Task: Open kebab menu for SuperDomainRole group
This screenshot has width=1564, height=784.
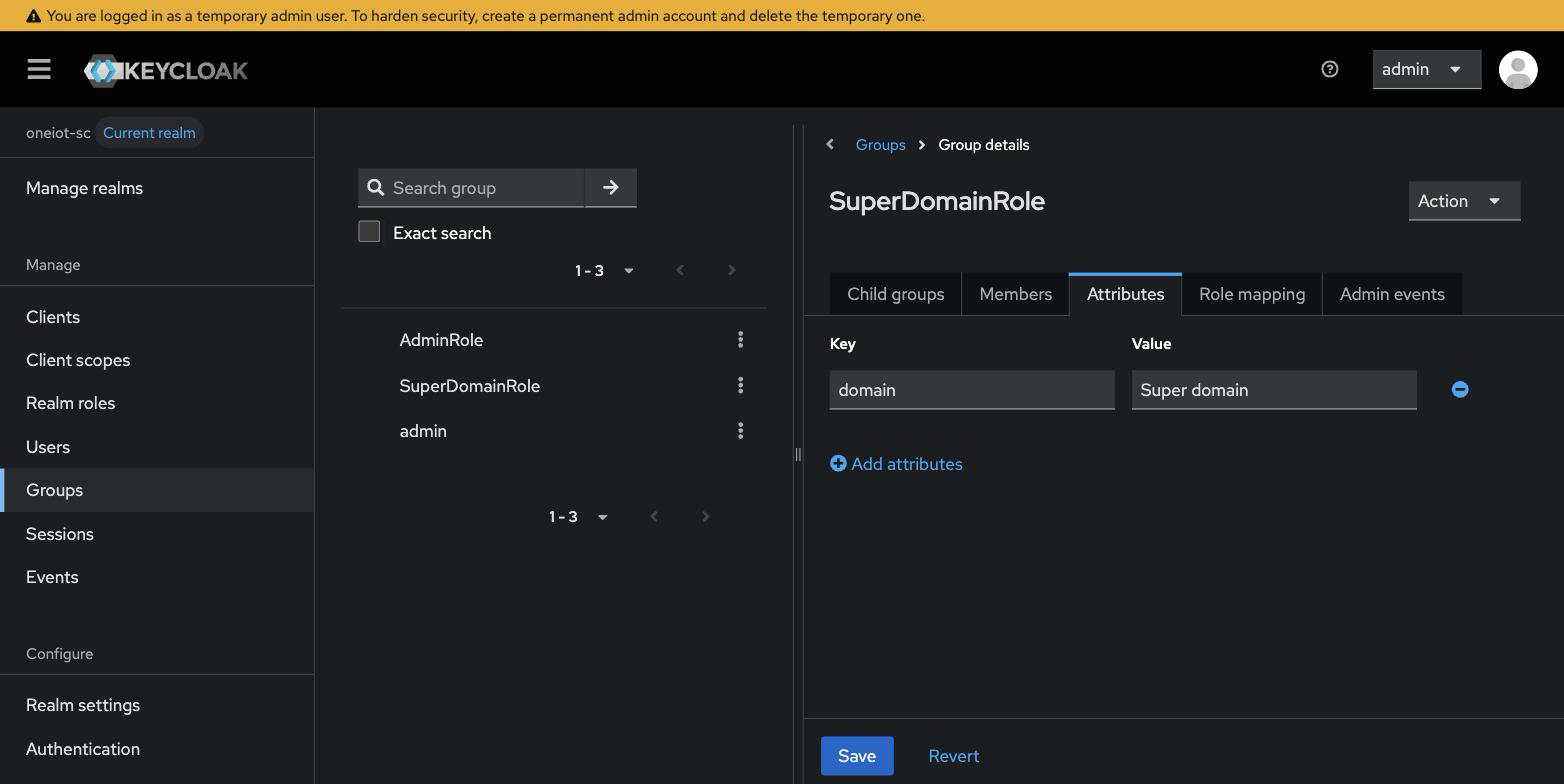Action: click(x=740, y=386)
